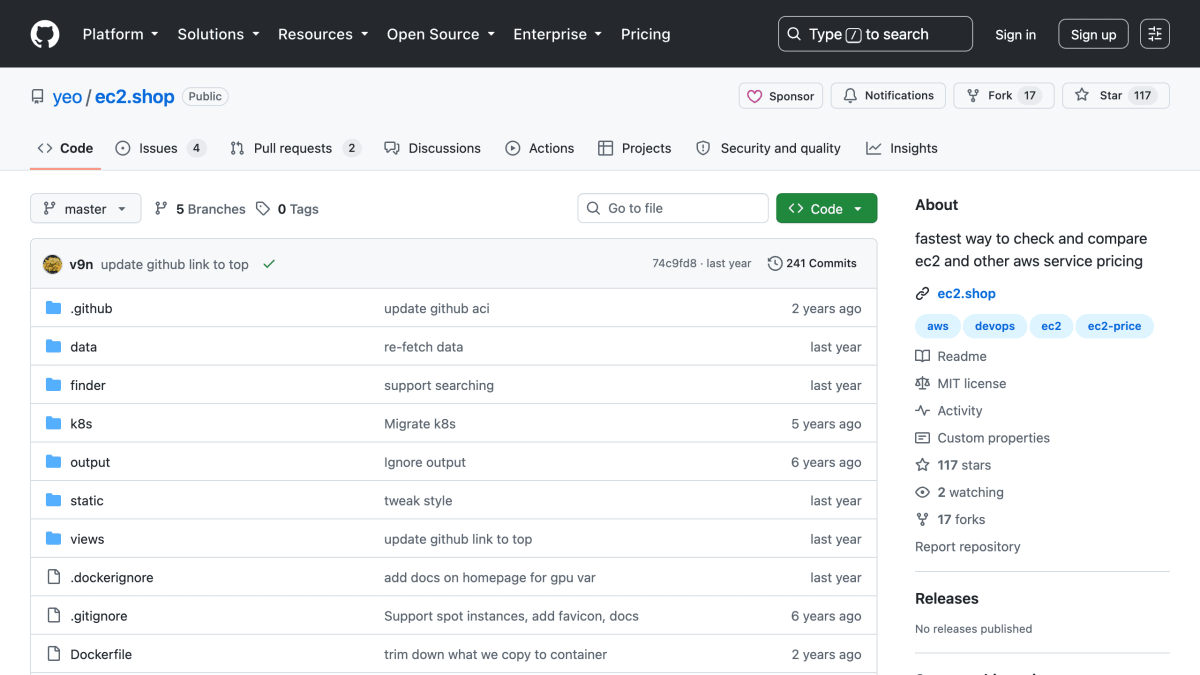This screenshot has width=1200, height=675.
Task: Click the scale icon beside MIT license
Action: click(x=922, y=383)
